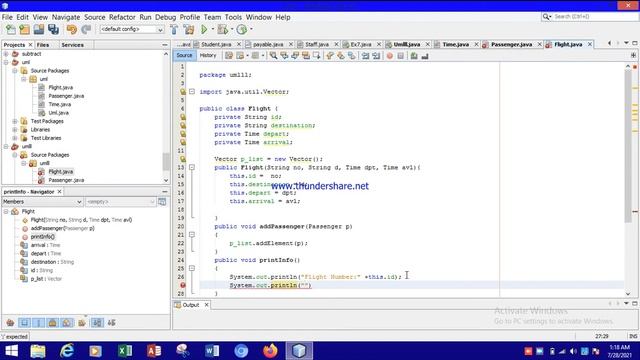Switch to the Services panel tab
The height and width of the screenshot is (360, 640).
[73, 45]
